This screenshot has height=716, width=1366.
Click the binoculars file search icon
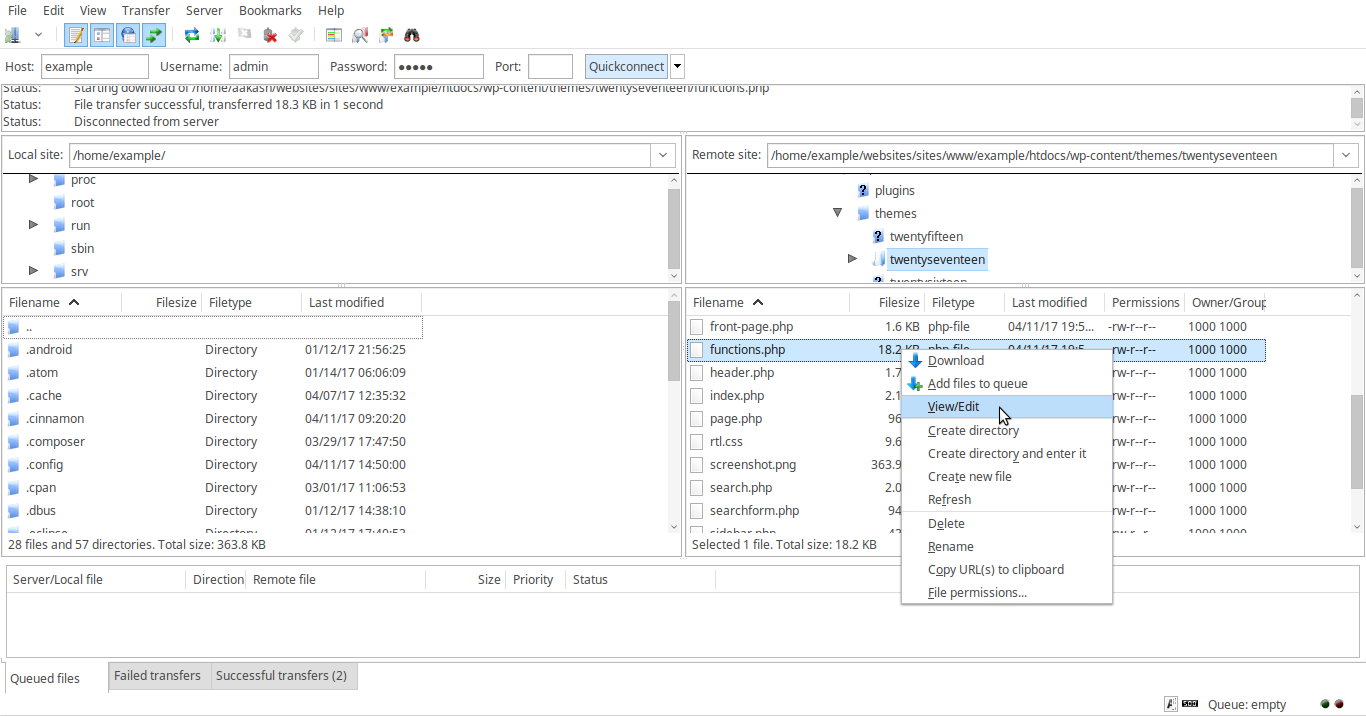[x=412, y=35]
